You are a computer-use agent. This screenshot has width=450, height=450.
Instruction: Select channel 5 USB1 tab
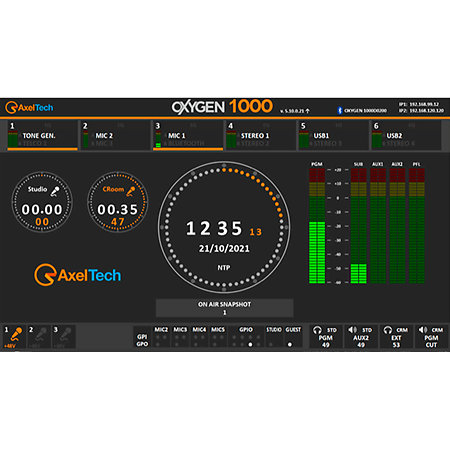[x=333, y=135]
